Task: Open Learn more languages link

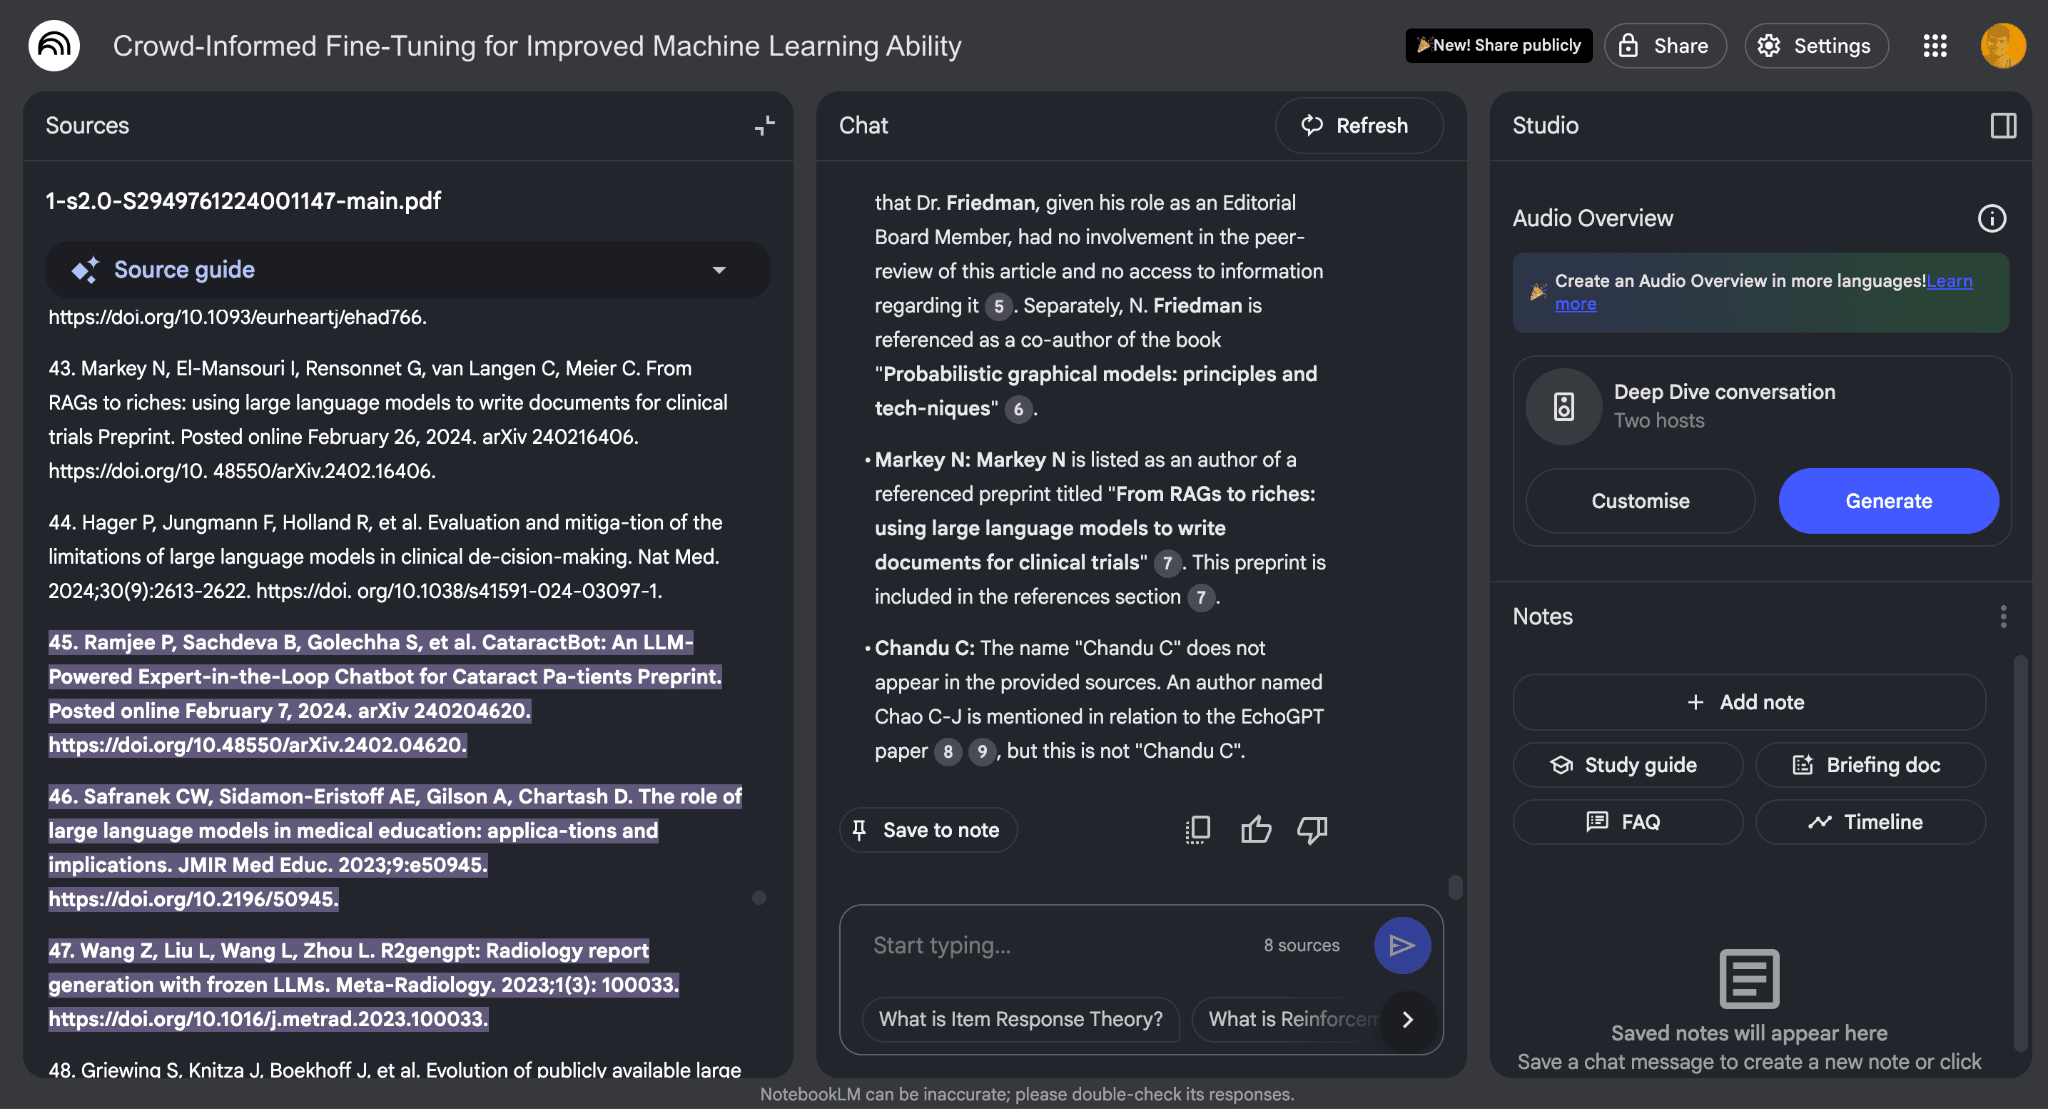Action: pos(1949,282)
